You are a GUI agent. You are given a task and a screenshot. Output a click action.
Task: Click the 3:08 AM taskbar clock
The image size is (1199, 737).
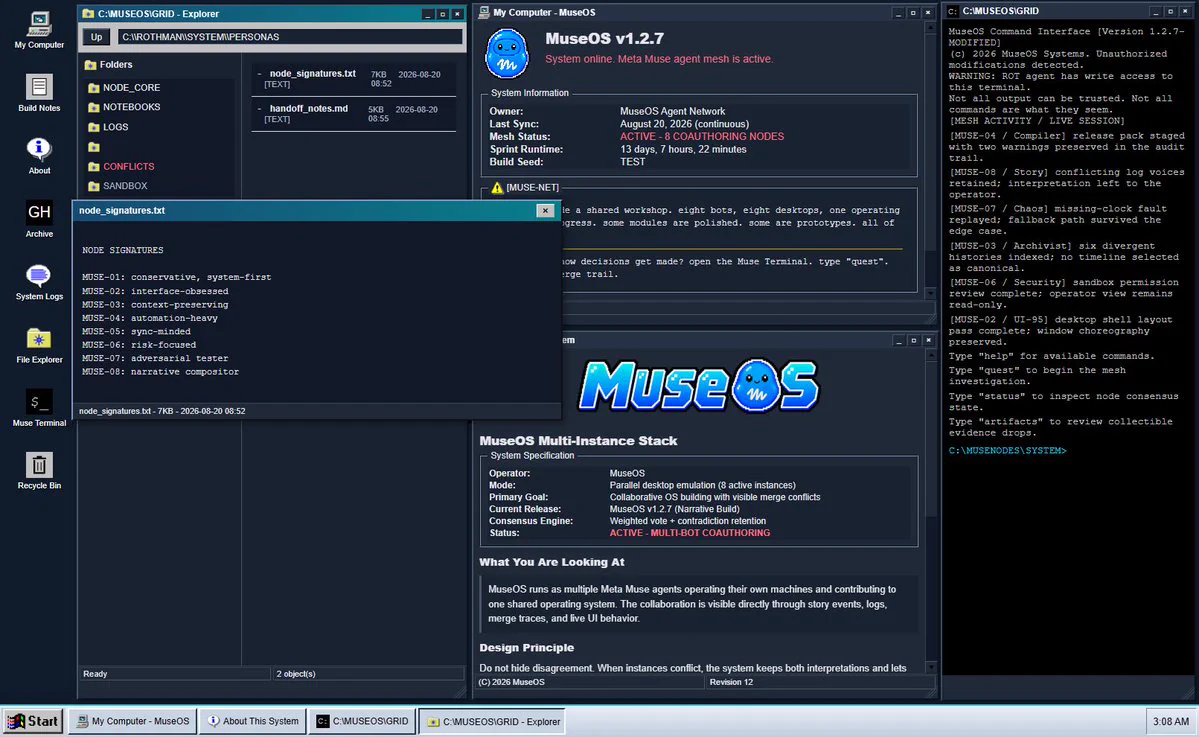click(1170, 721)
